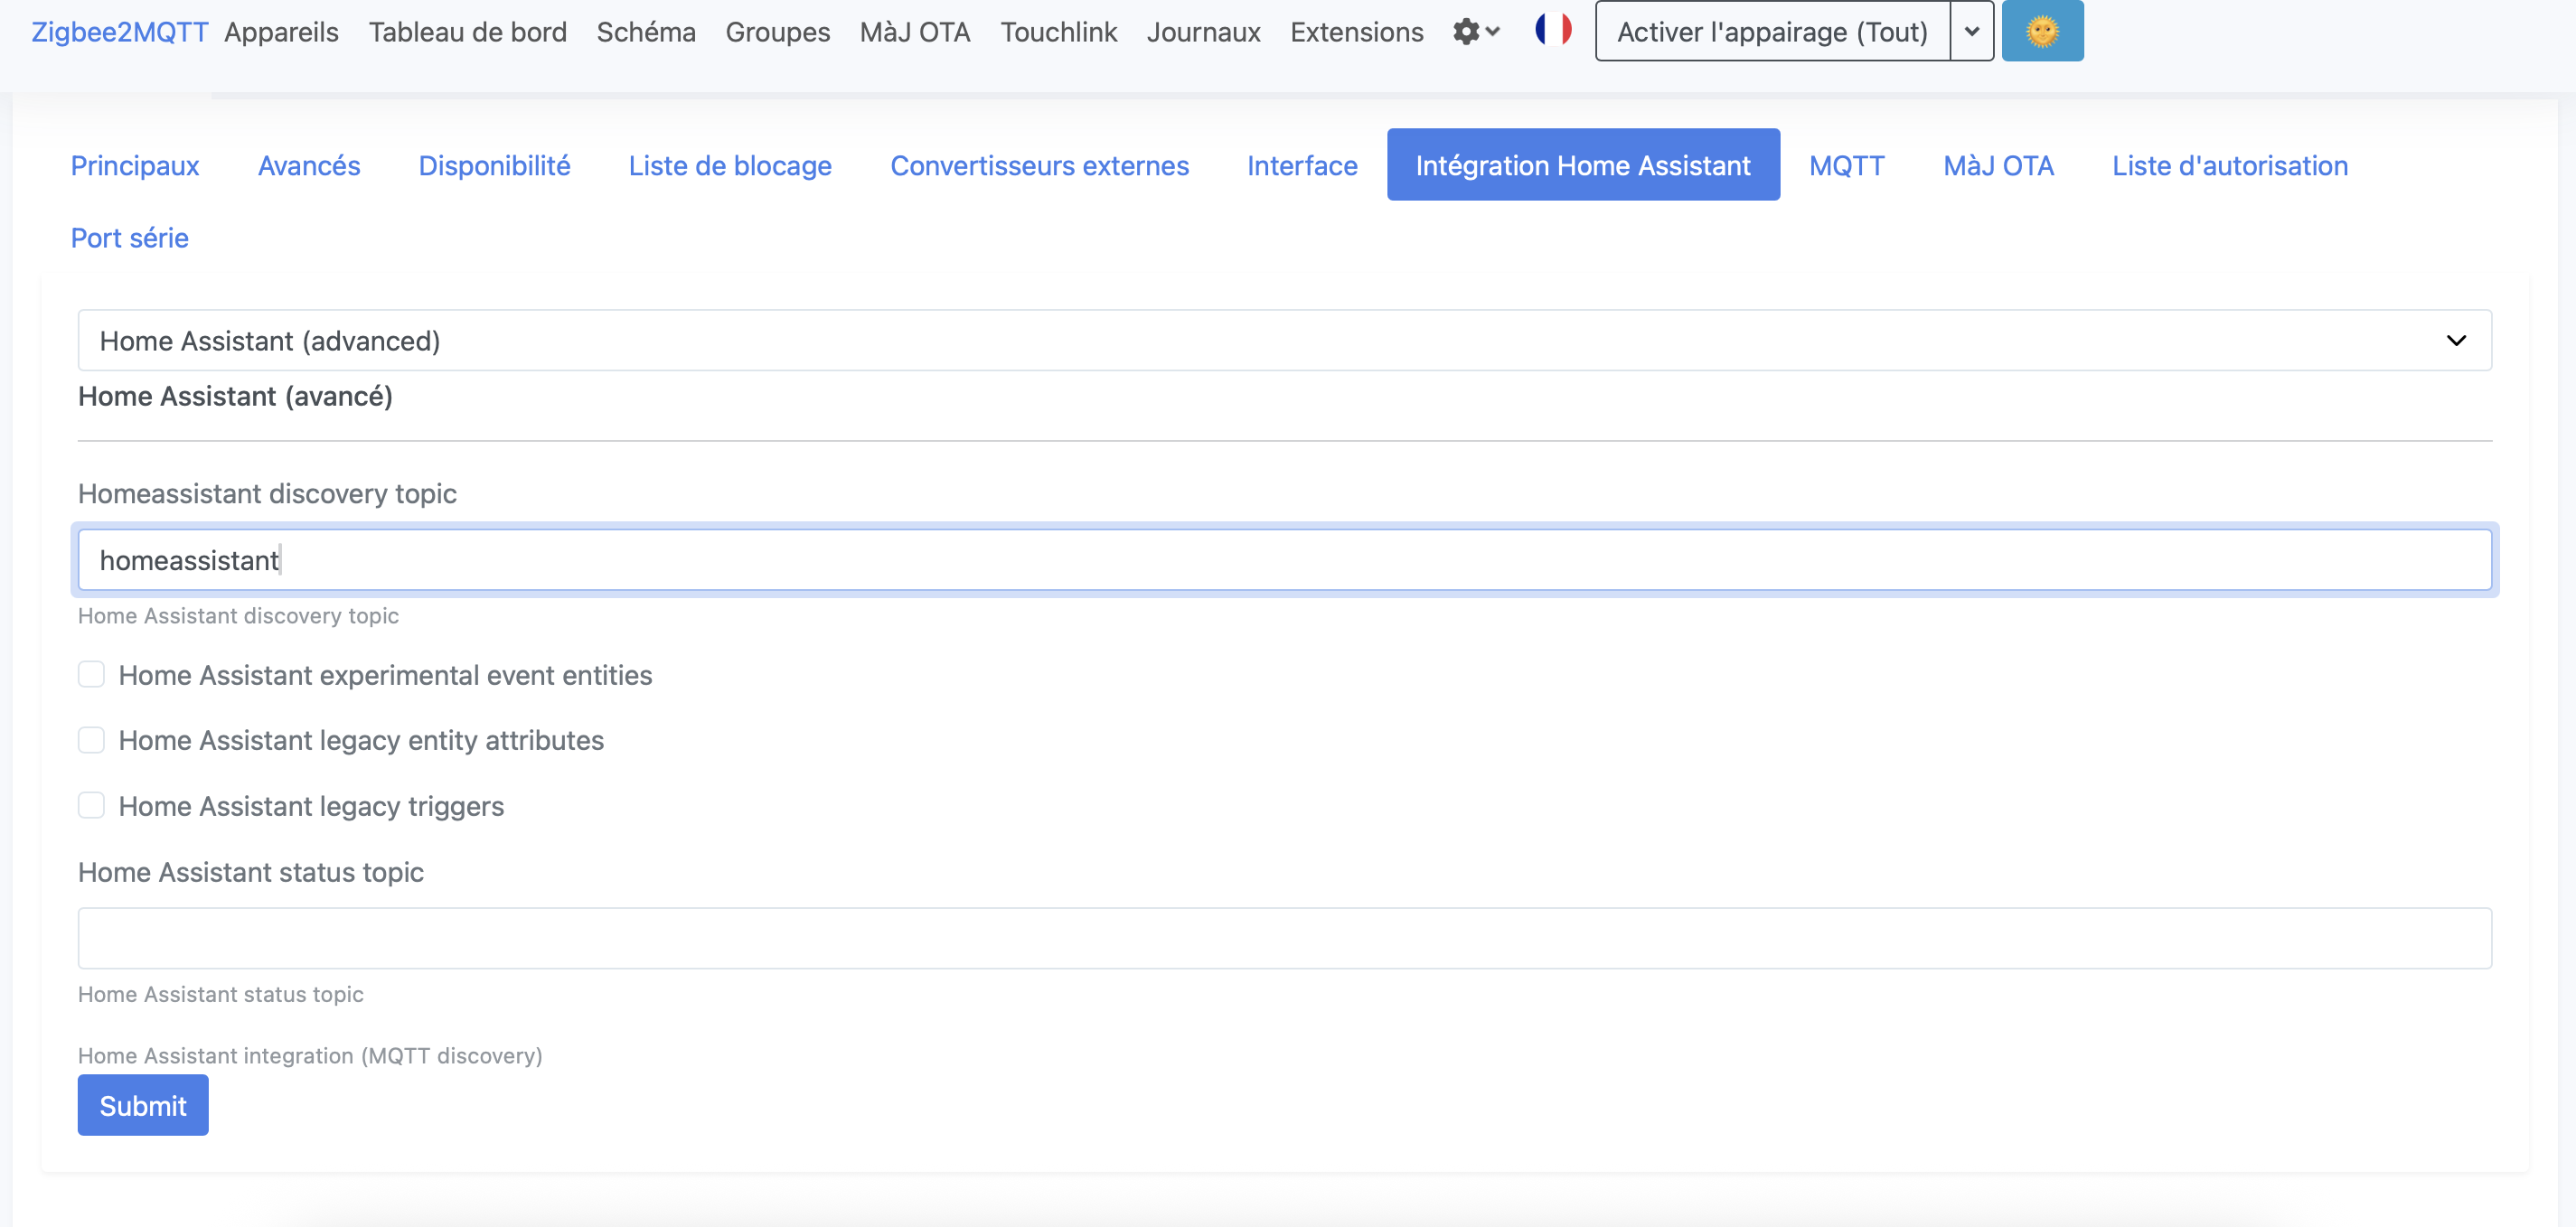Open the MàJ OTA settings tab

1998,165
